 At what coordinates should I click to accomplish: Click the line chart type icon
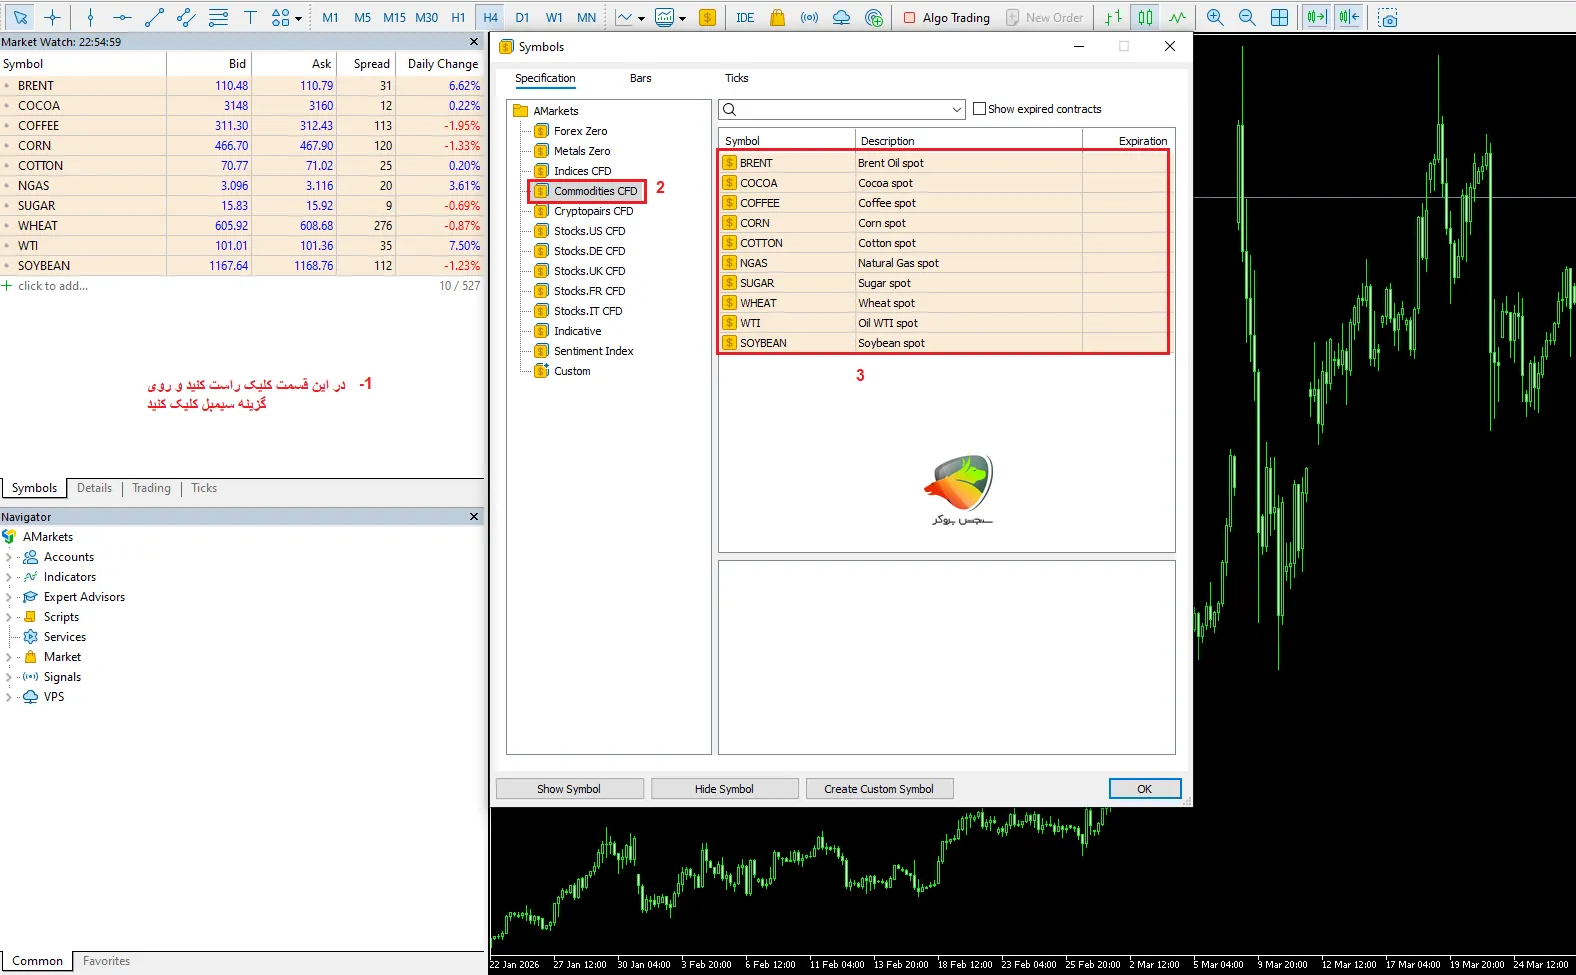(624, 17)
